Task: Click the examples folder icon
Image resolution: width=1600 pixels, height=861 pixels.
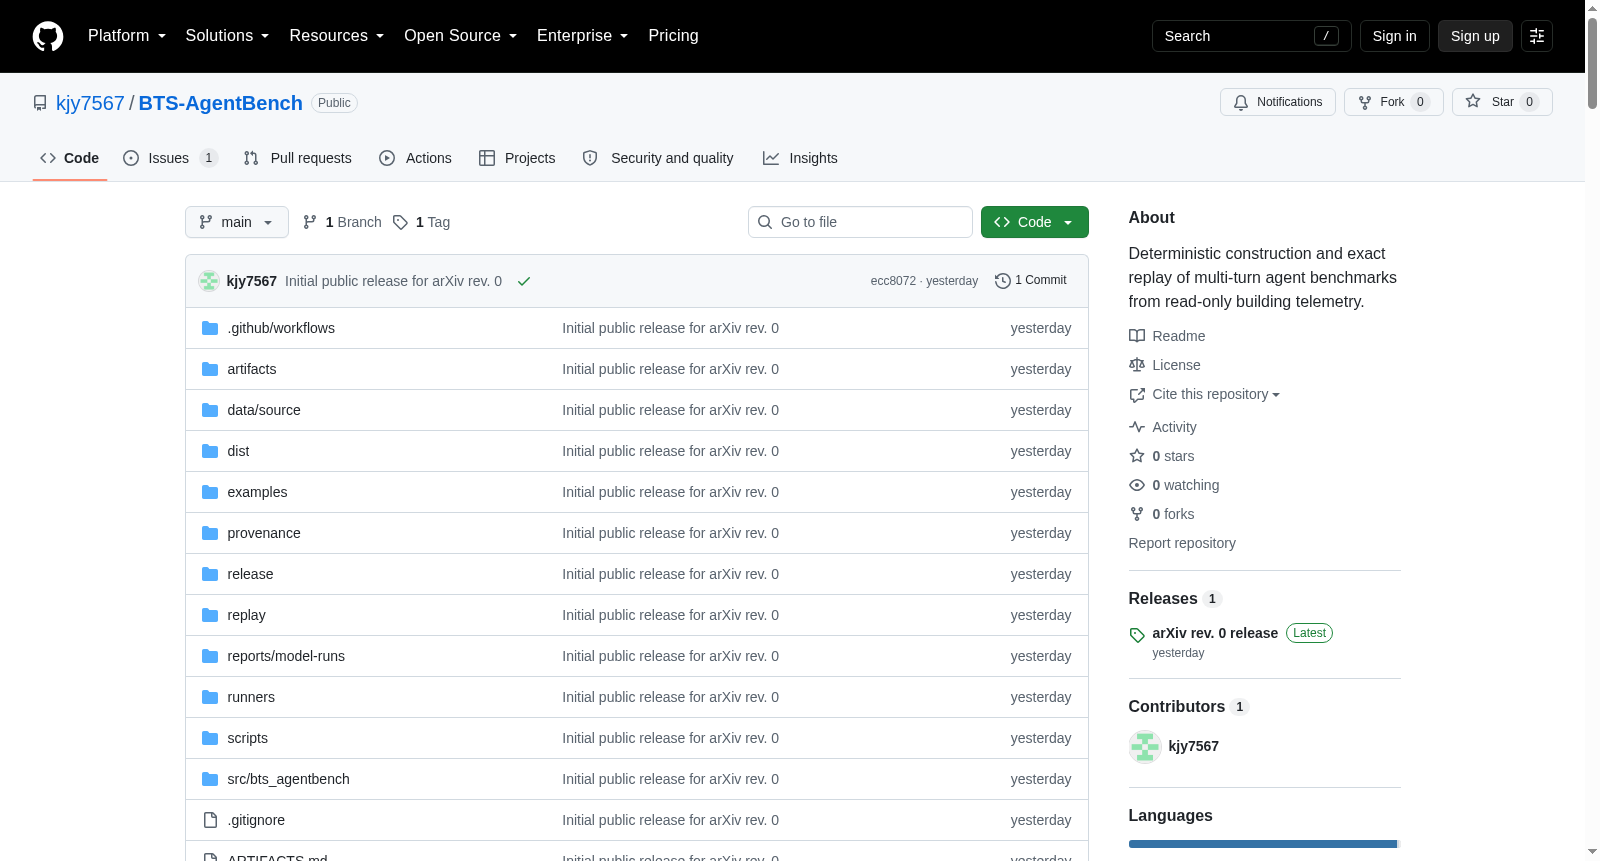Action: pos(210,492)
